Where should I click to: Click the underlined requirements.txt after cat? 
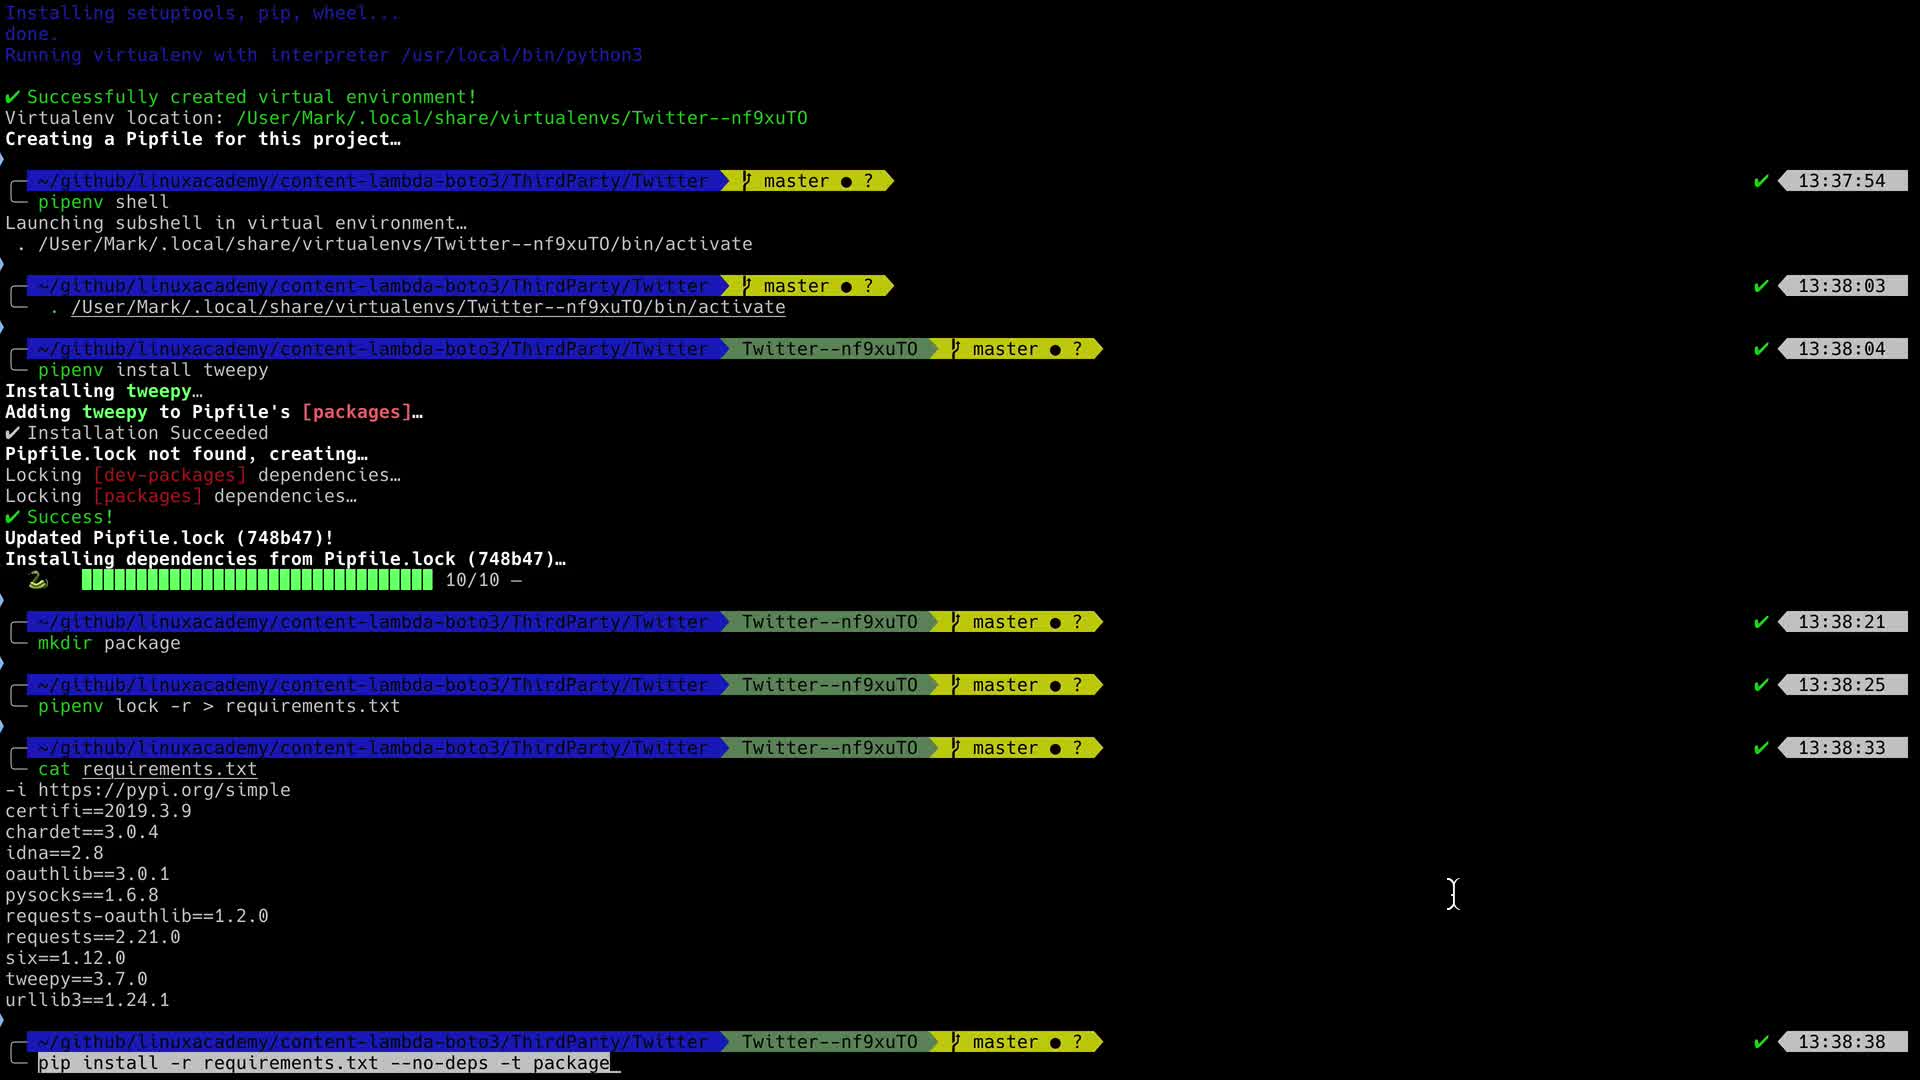(x=169, y=769)
